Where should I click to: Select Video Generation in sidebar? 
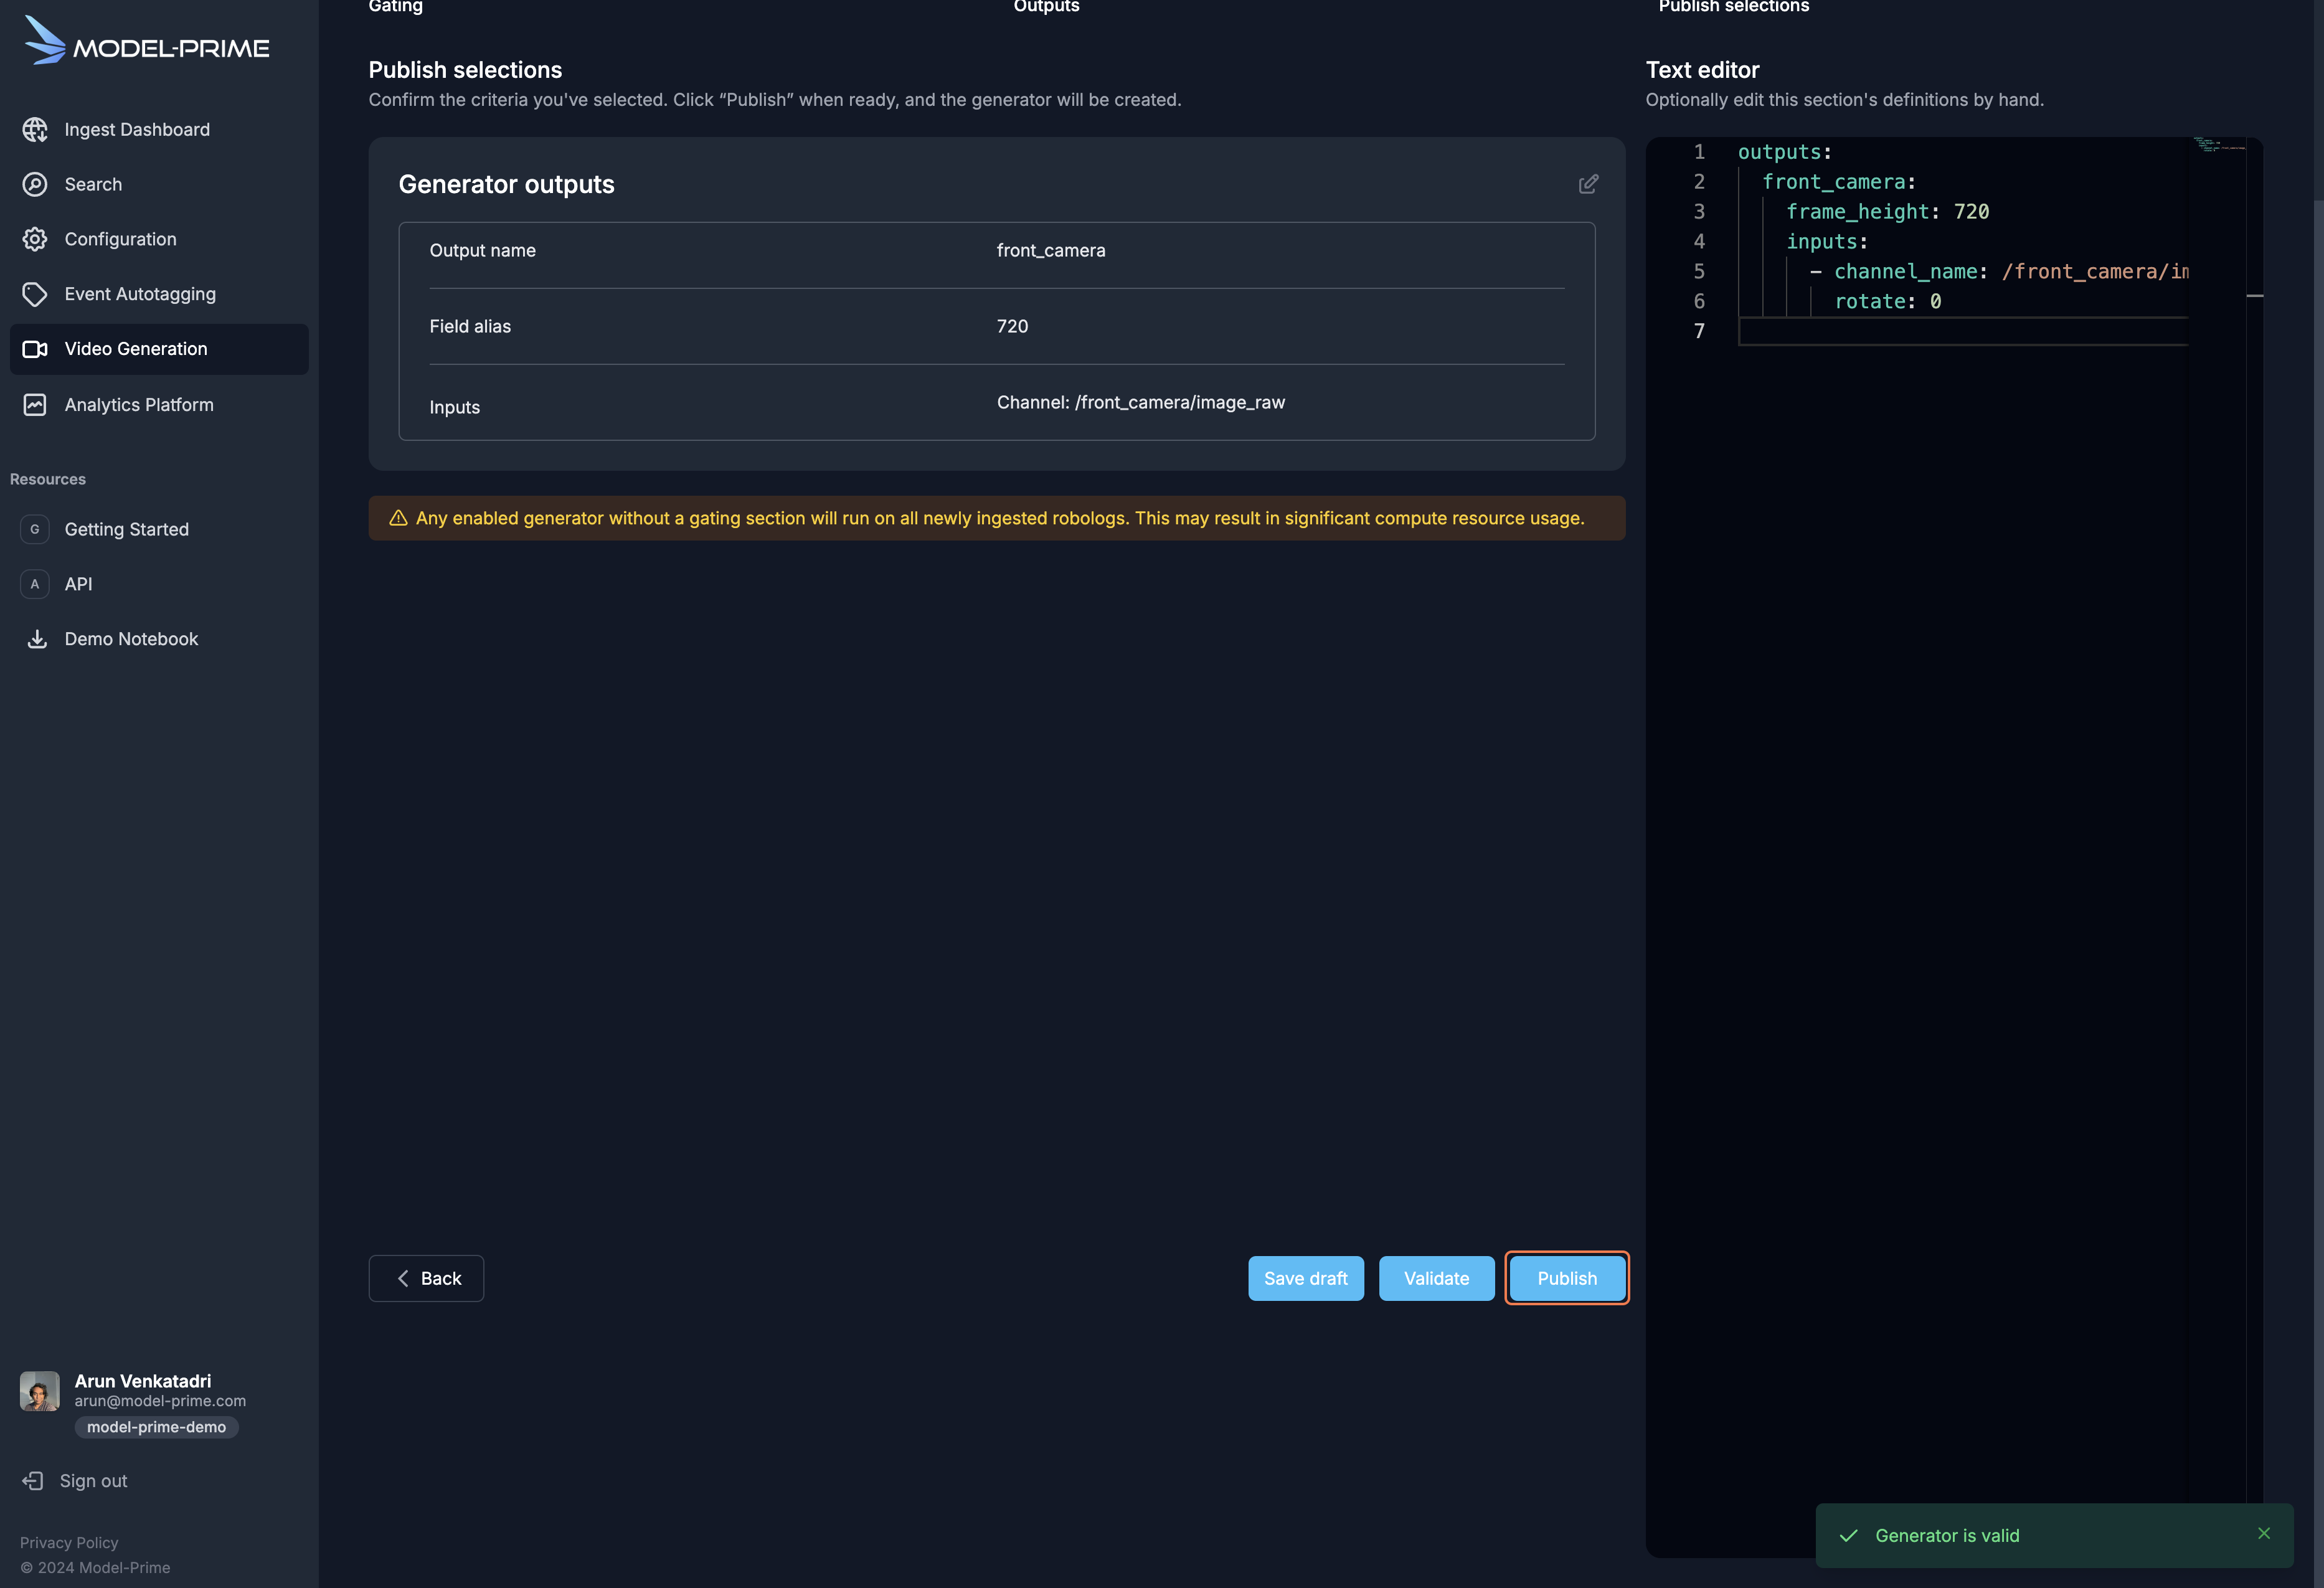click(x=159, y=349)
